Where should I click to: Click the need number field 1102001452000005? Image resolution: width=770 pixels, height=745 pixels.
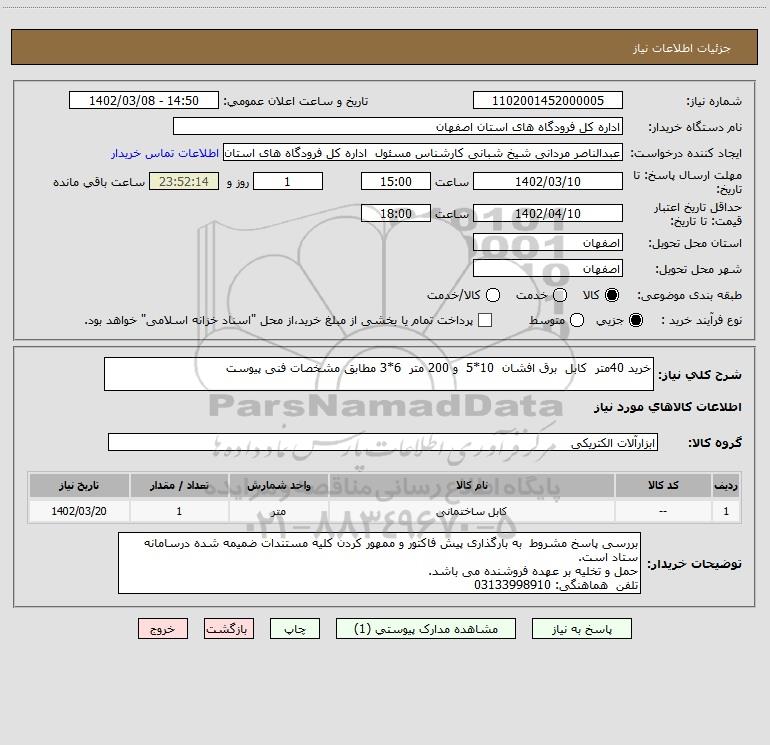point(548,101)
